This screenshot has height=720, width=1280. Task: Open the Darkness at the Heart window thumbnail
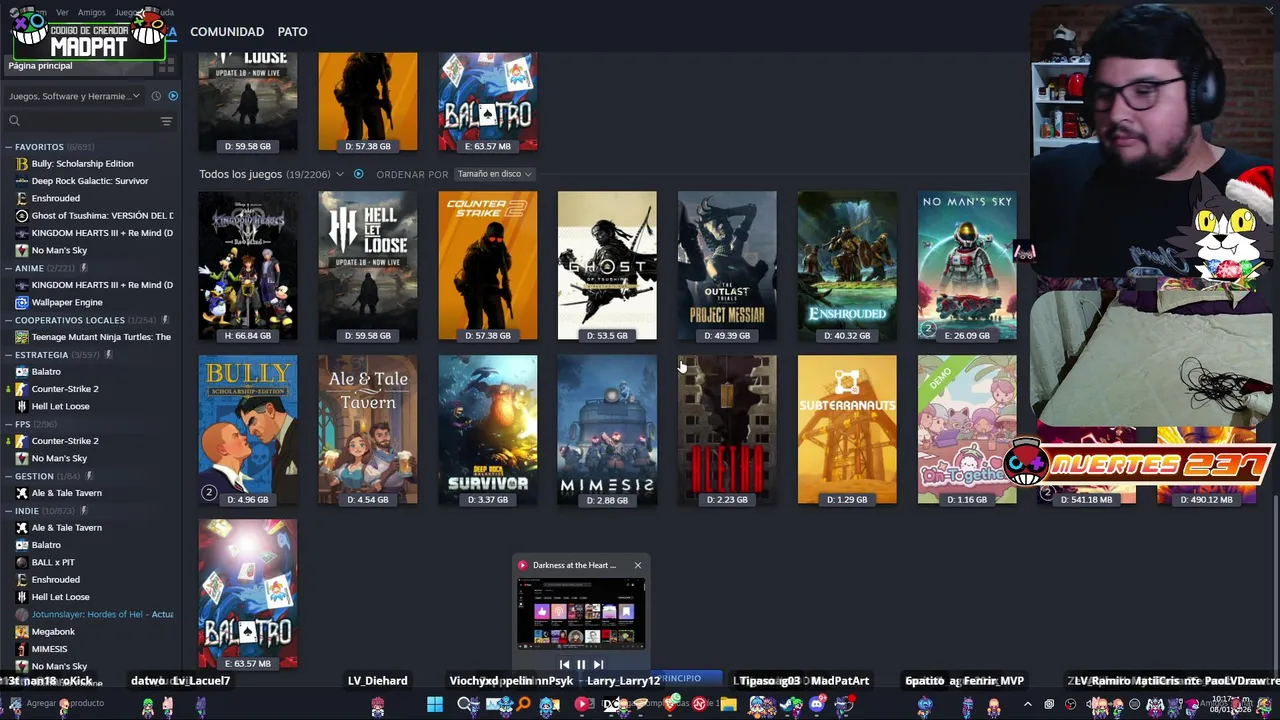click(x=581, y=613)
